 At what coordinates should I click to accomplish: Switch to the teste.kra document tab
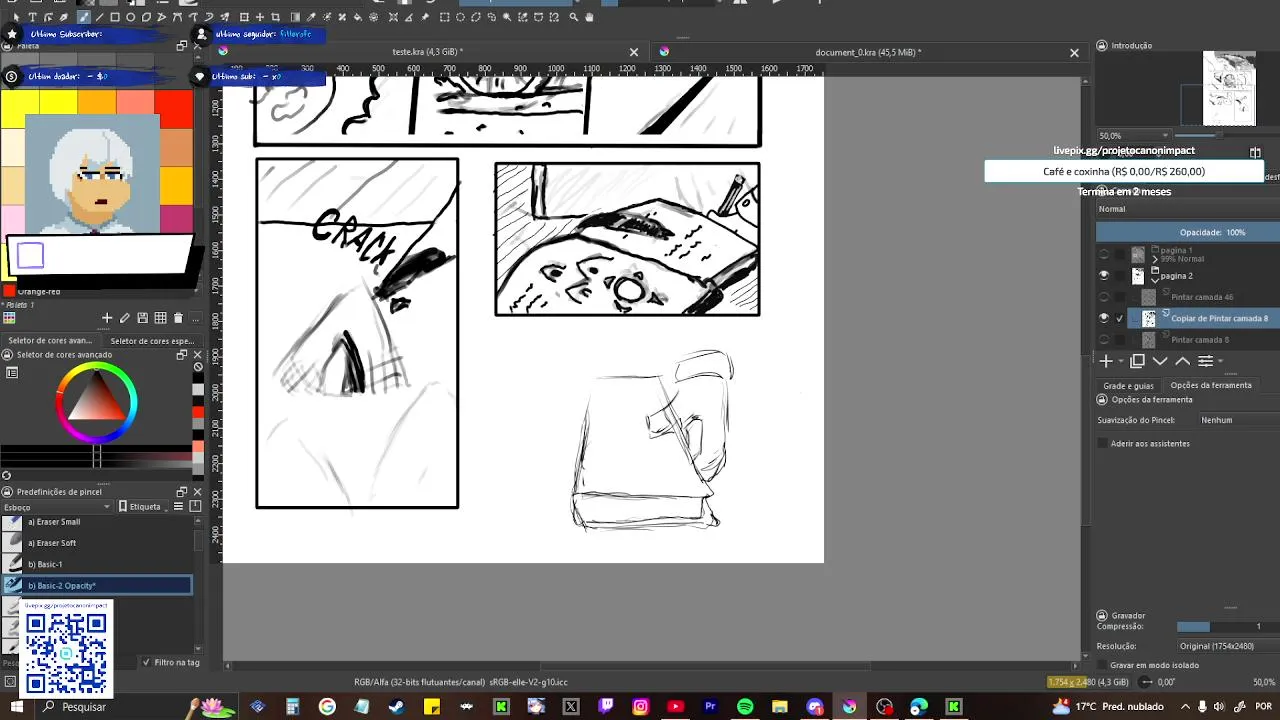click(428, 52)
